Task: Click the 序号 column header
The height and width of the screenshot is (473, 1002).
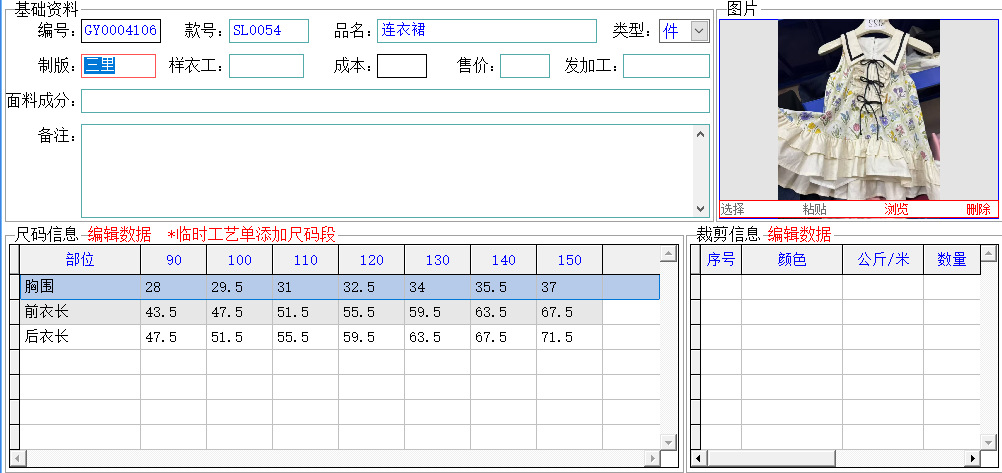Action: [721, 260]
